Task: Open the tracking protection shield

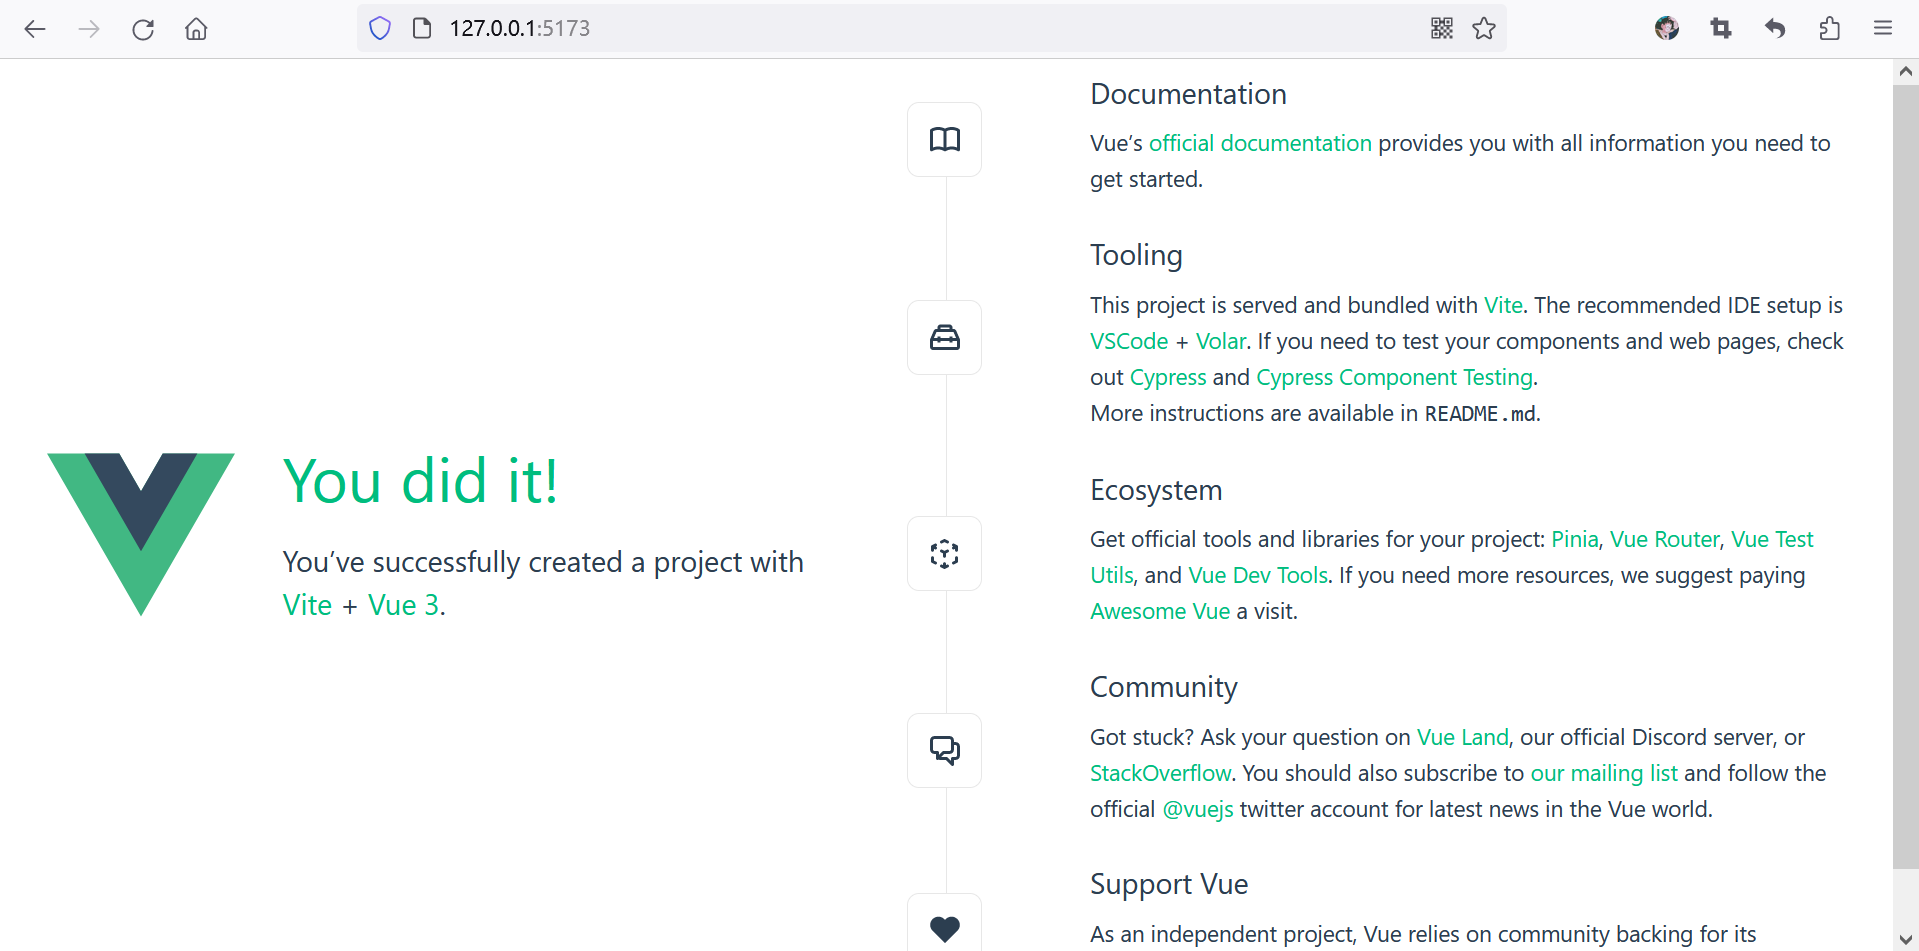Action: tap(380, 28)
